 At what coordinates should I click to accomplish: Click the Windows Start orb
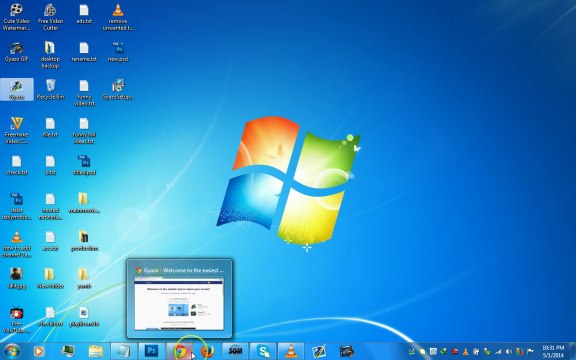pos(12,351)
